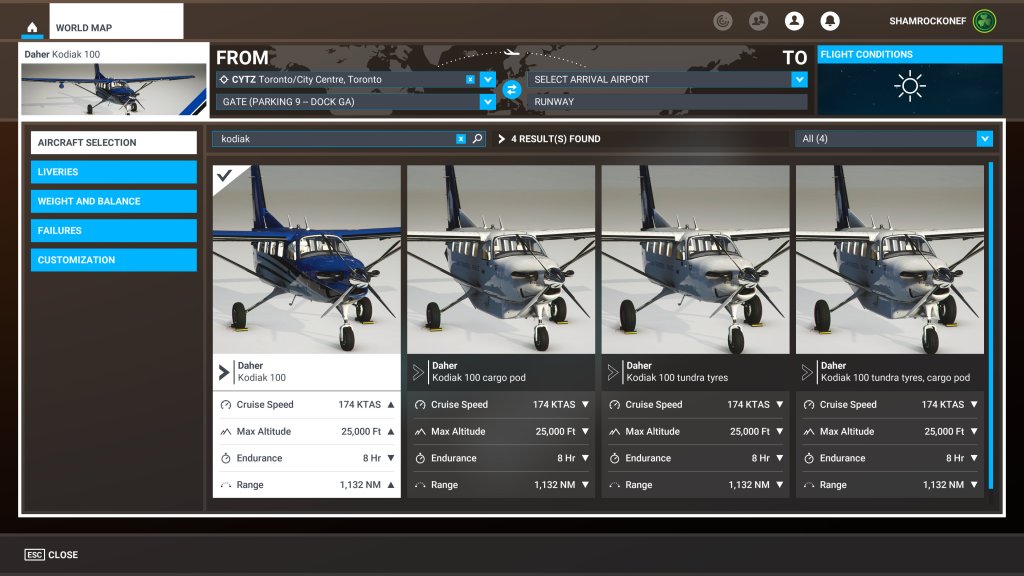
Task: Switch to Weight and Balance tab
Action: tap(113, 201)
